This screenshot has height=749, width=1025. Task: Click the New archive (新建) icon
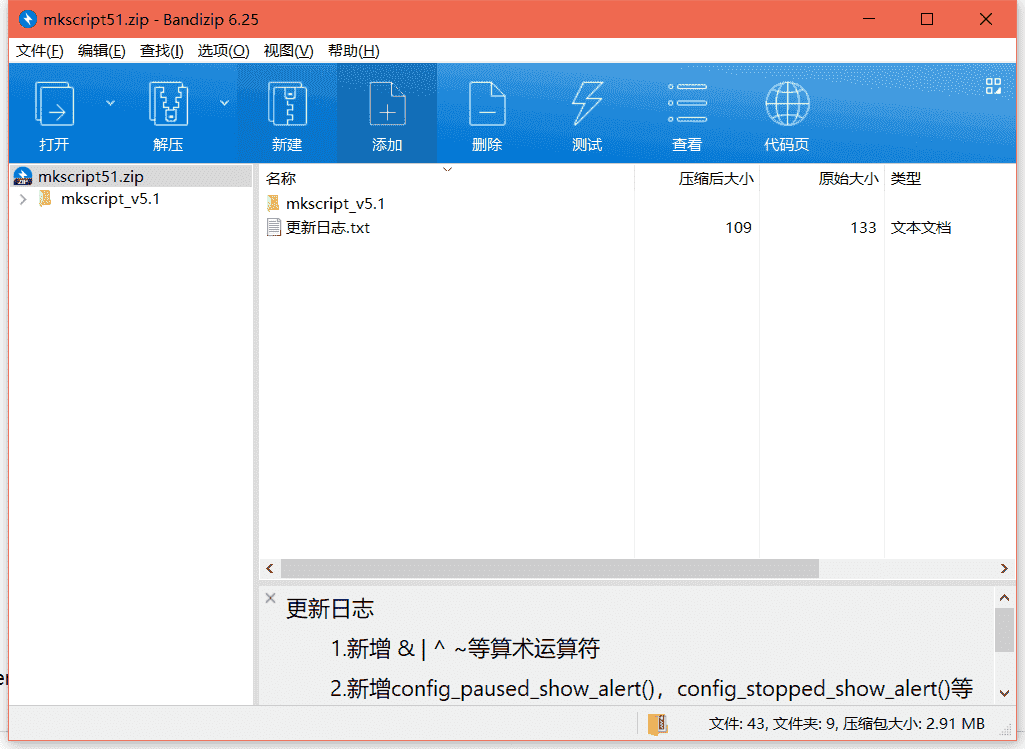287,104
